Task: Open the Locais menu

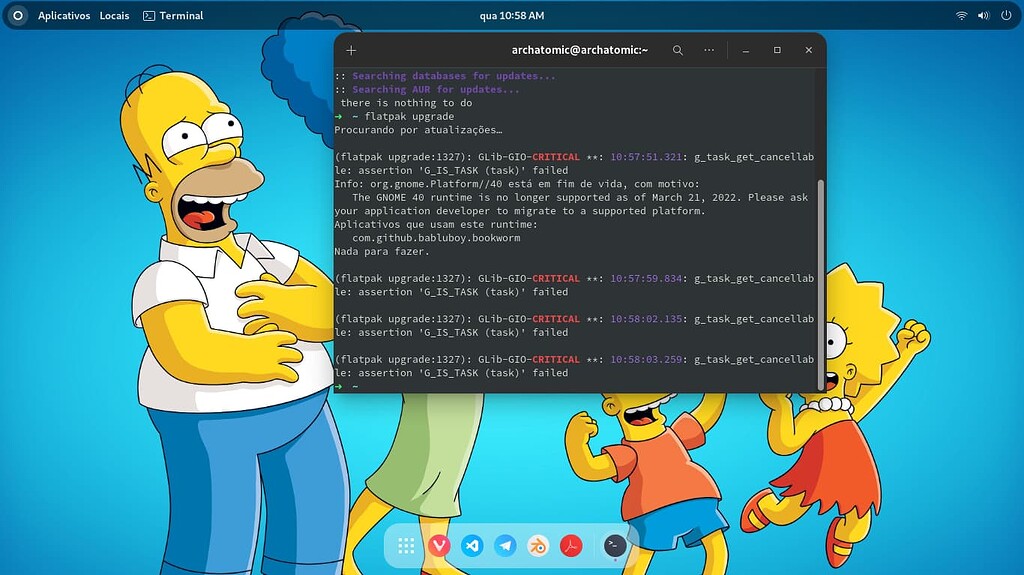Action: [114, 16]
